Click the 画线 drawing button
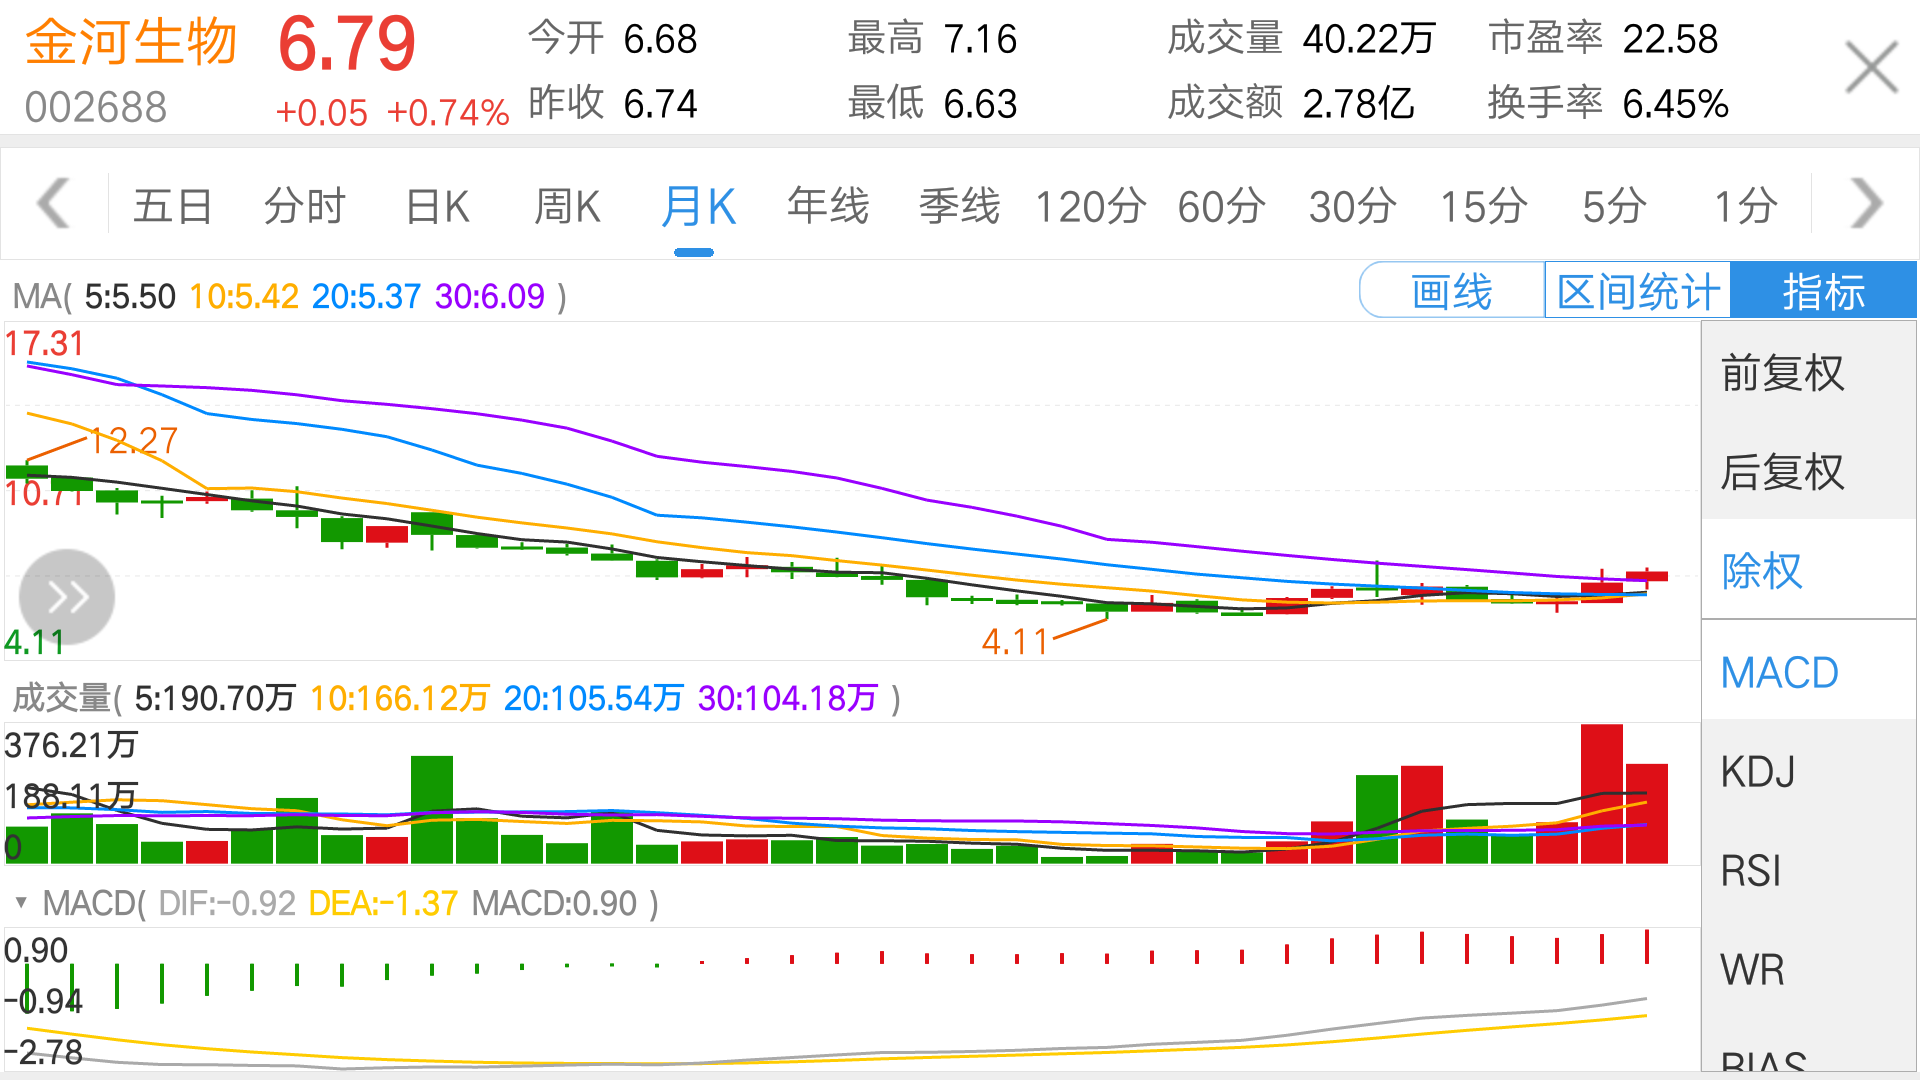This screenshot has width=1920, height=1080. point(1452,291)
